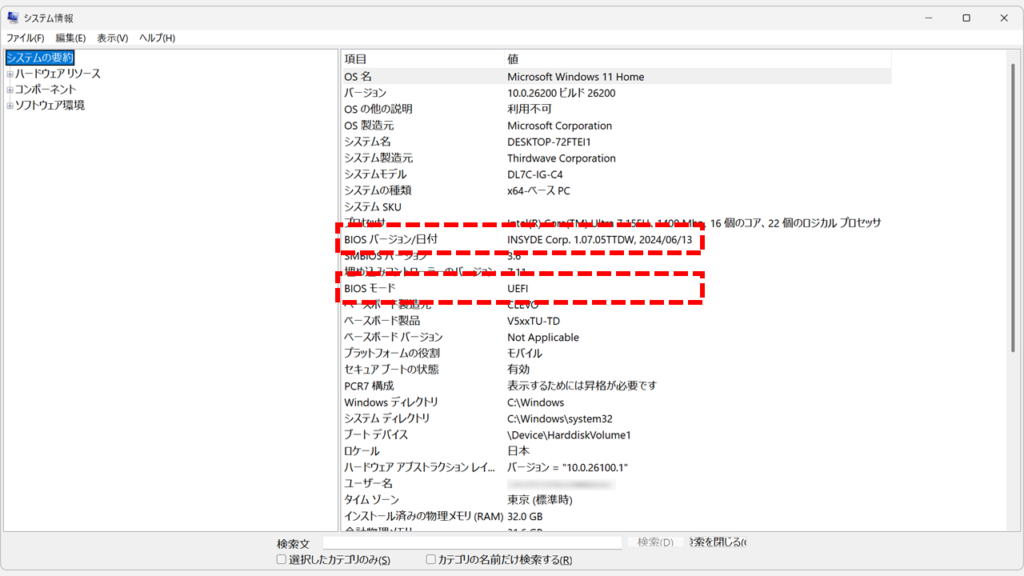Click the 項目 column header
This screenshot has width=1024, height=576.
coord(356,59)
